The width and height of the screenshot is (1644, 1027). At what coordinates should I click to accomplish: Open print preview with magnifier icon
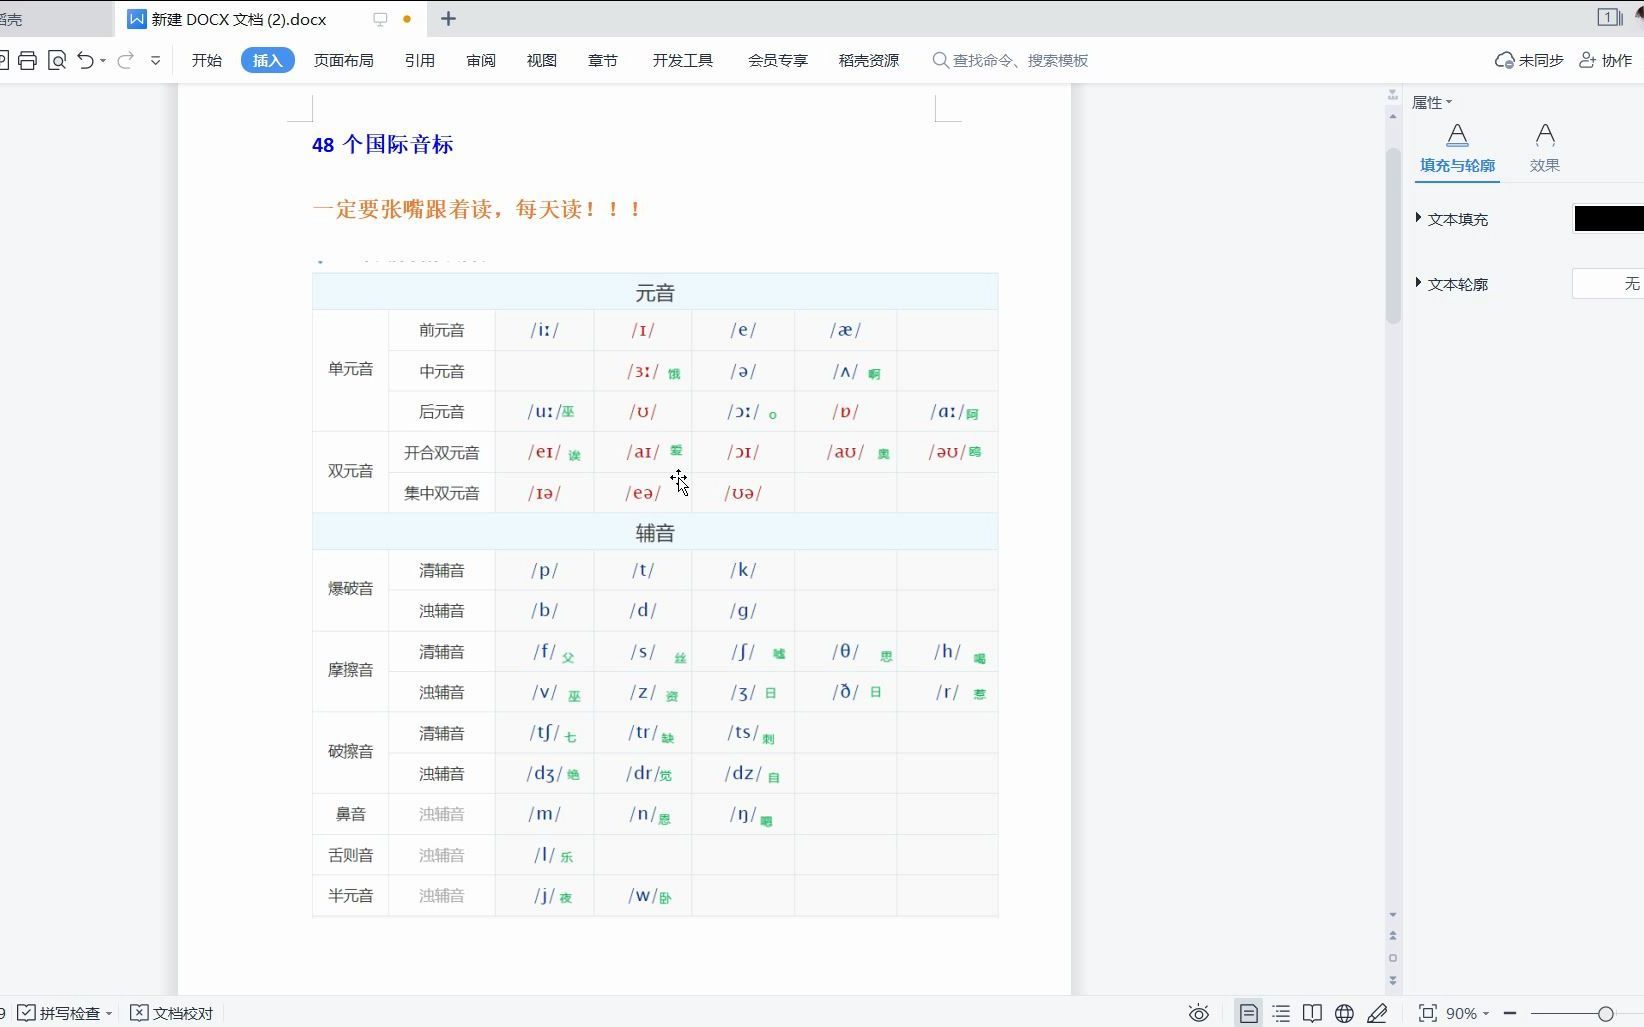57,60
